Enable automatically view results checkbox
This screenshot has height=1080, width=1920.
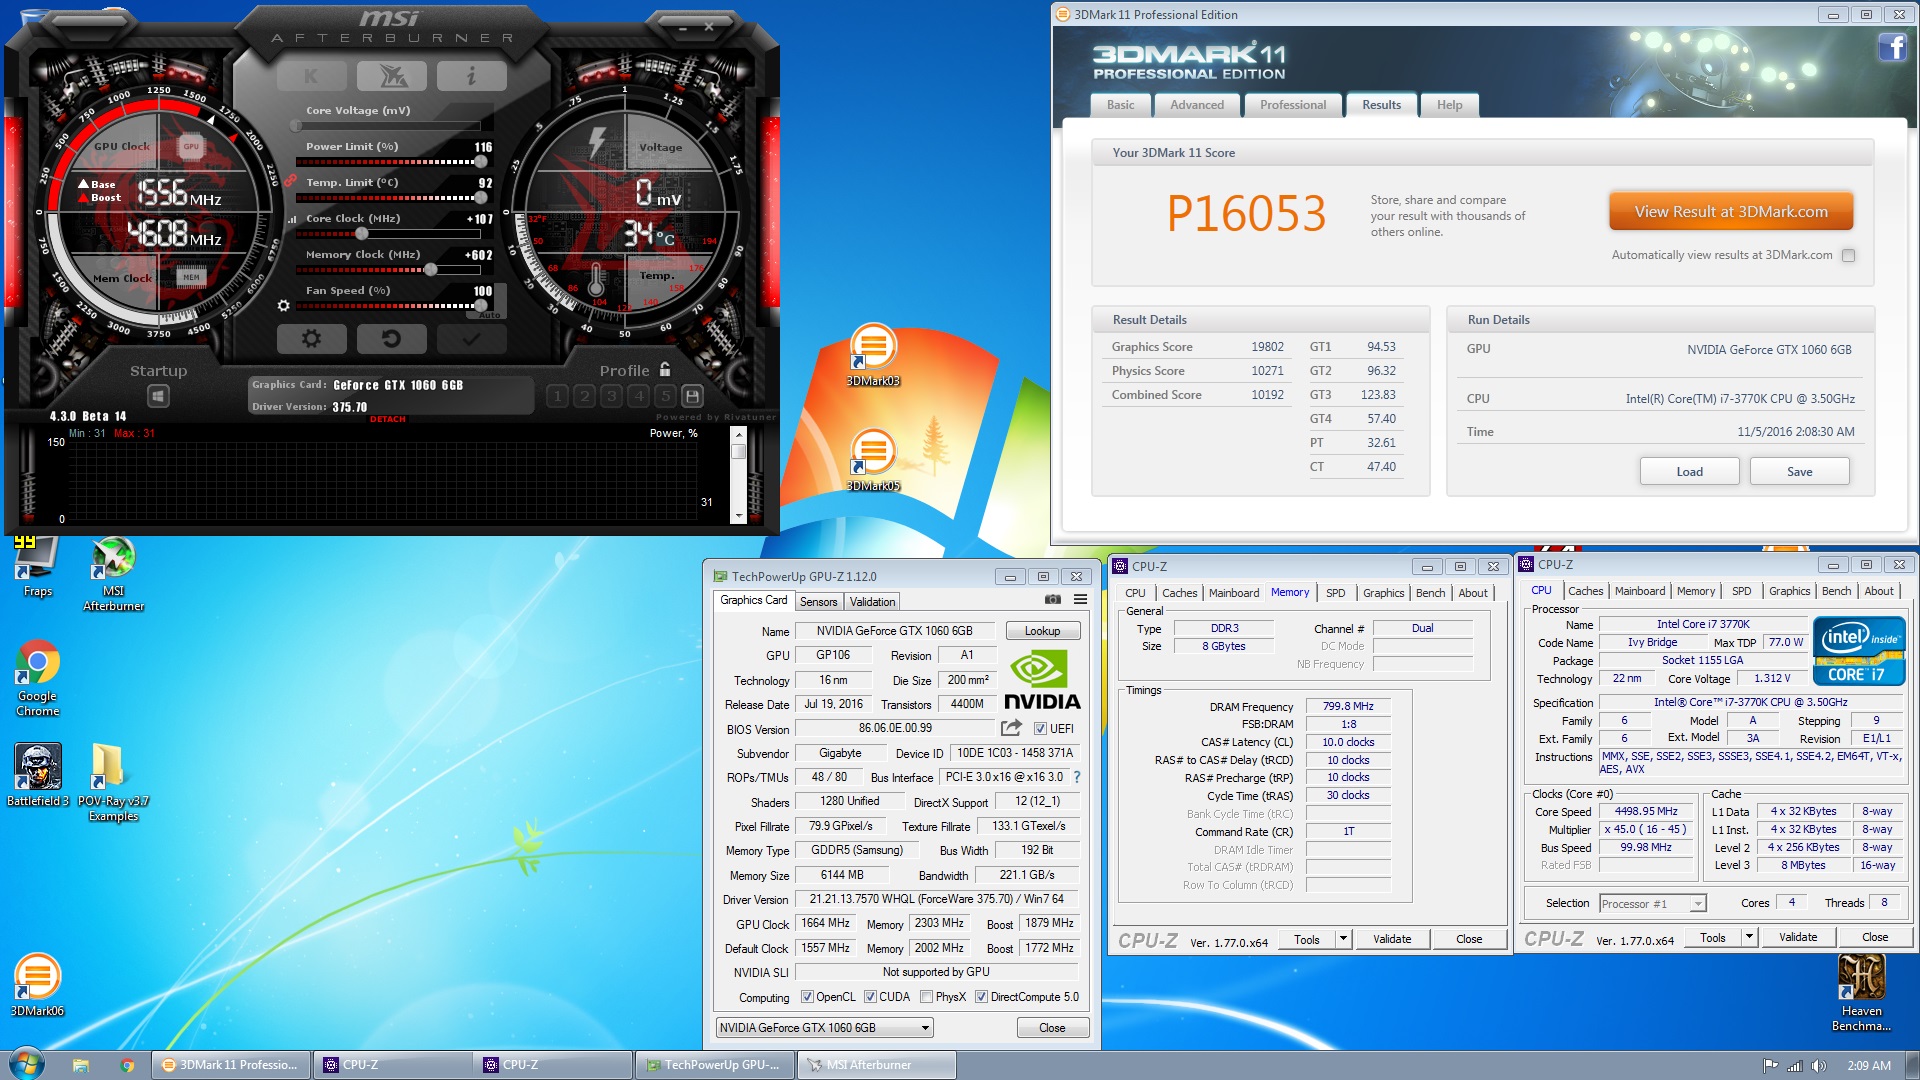1848,256
